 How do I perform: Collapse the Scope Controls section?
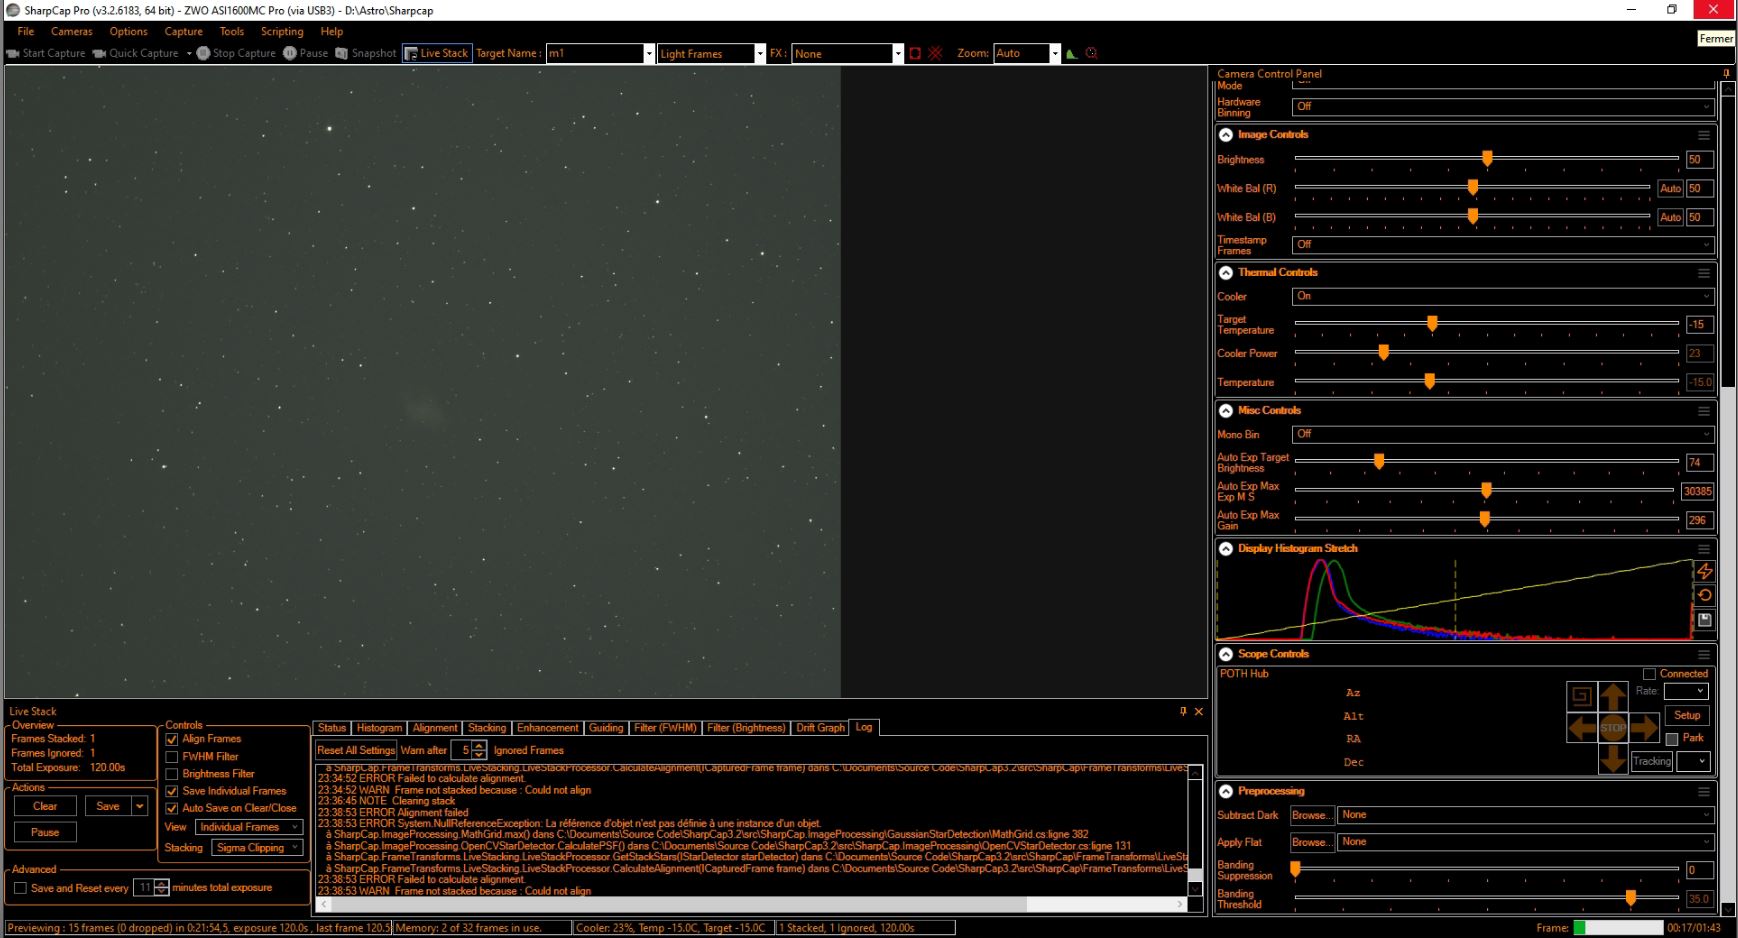tap(1226, 654)
